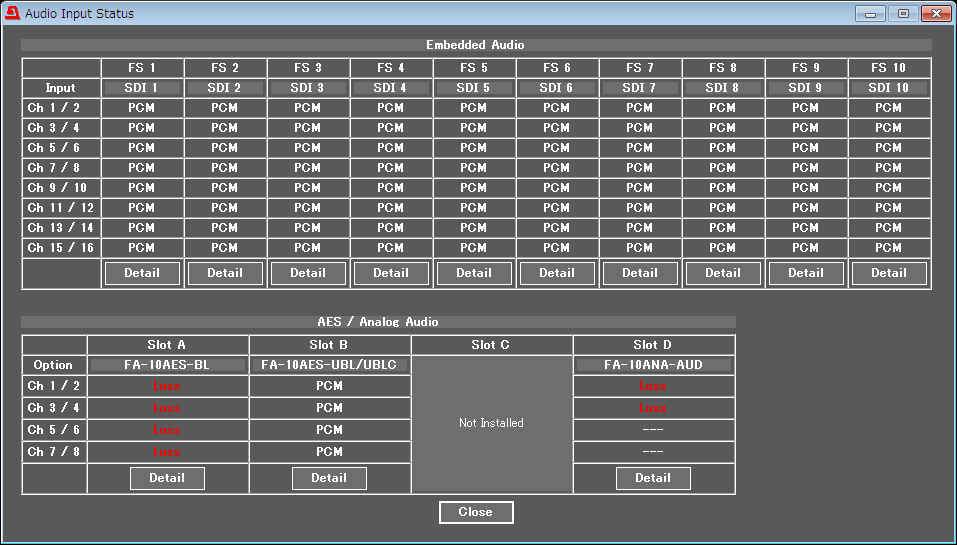
Task: Show Detail for Slot D analog audio
Action: coord(653,478)
